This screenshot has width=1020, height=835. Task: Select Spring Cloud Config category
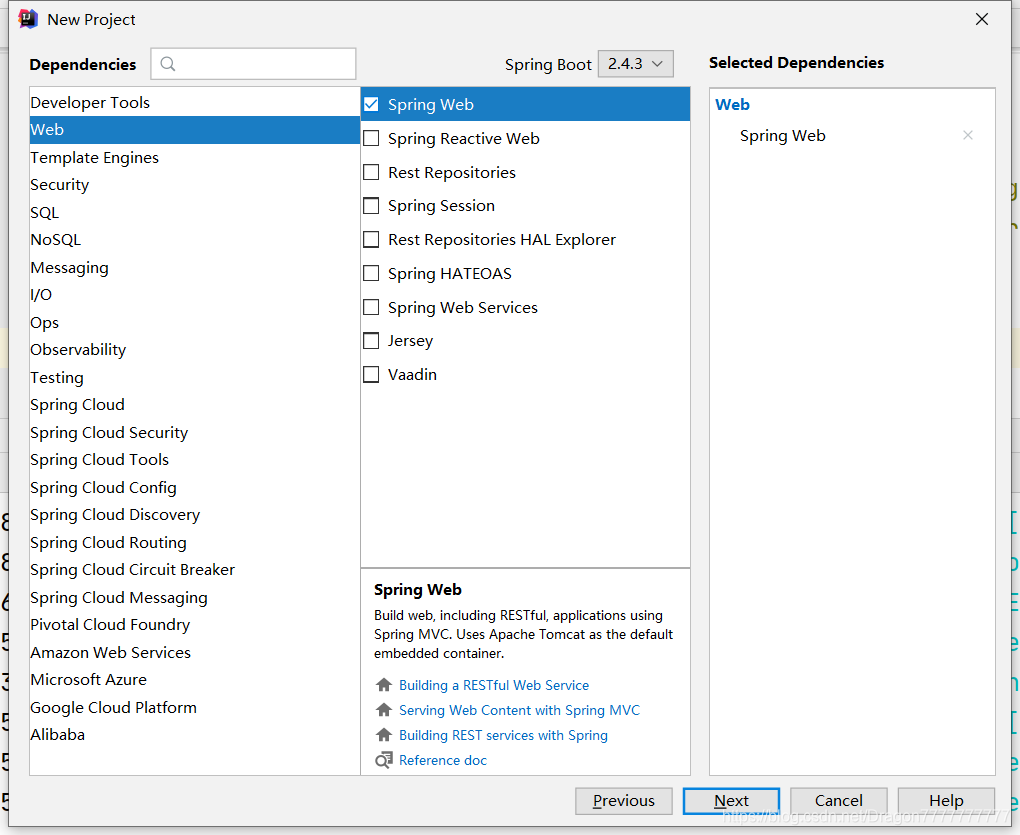[x=195, y=487]
